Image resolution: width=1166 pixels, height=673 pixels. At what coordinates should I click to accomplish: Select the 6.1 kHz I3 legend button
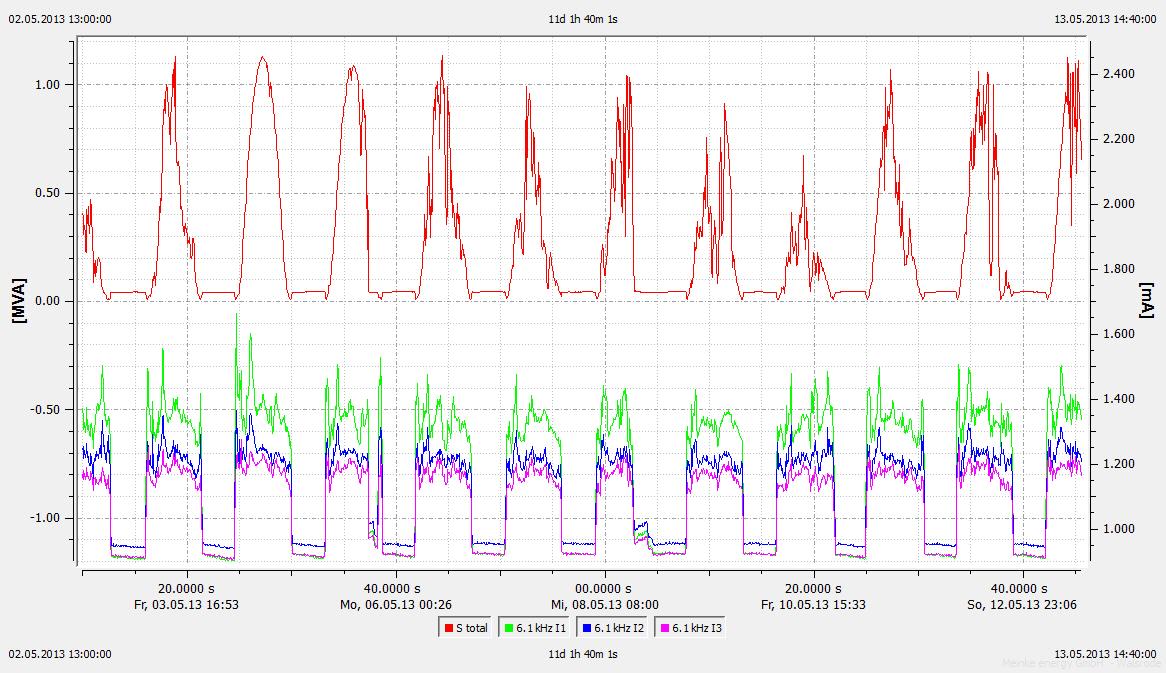(x=690, y=628)
